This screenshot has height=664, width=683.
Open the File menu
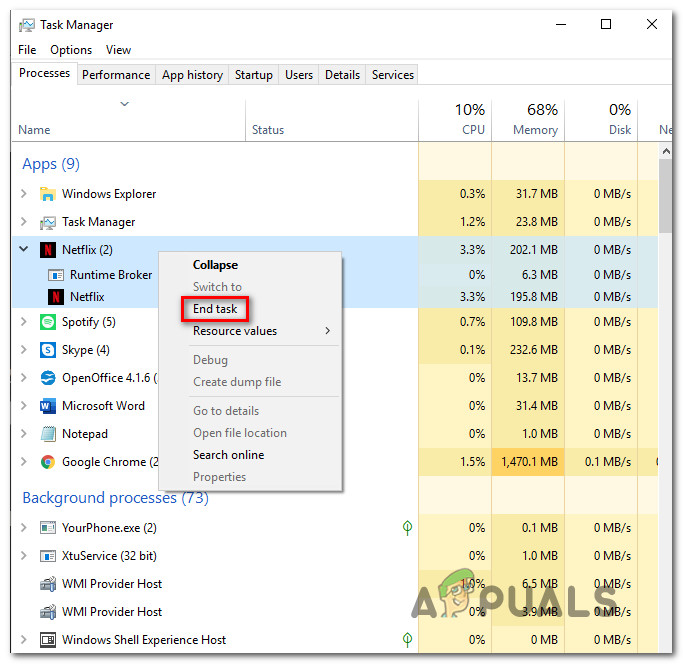(27, 50)
